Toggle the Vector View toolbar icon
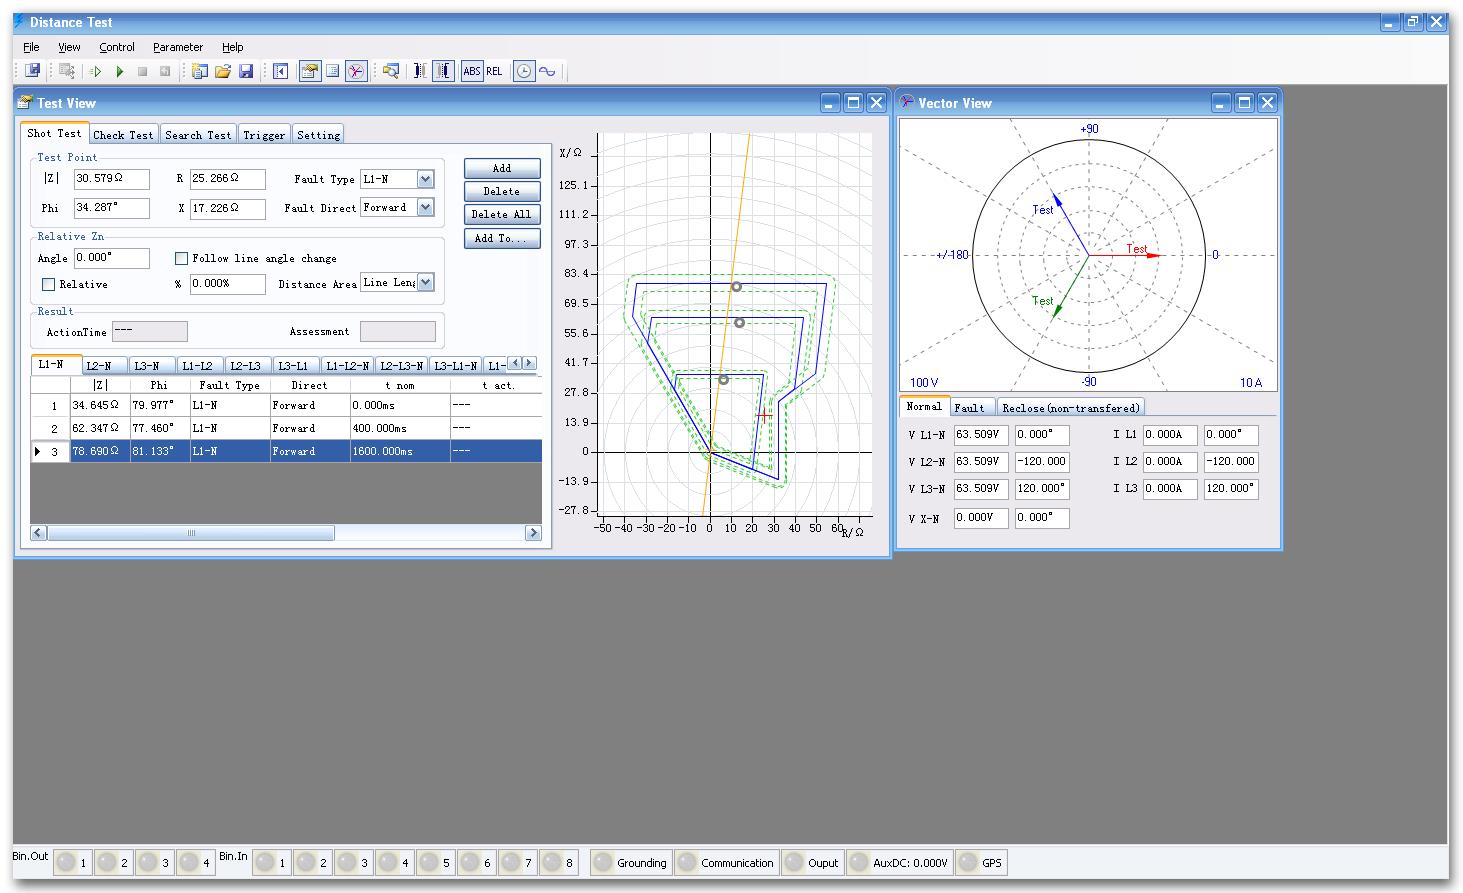 pyautogui.click(x=356, y=71)
